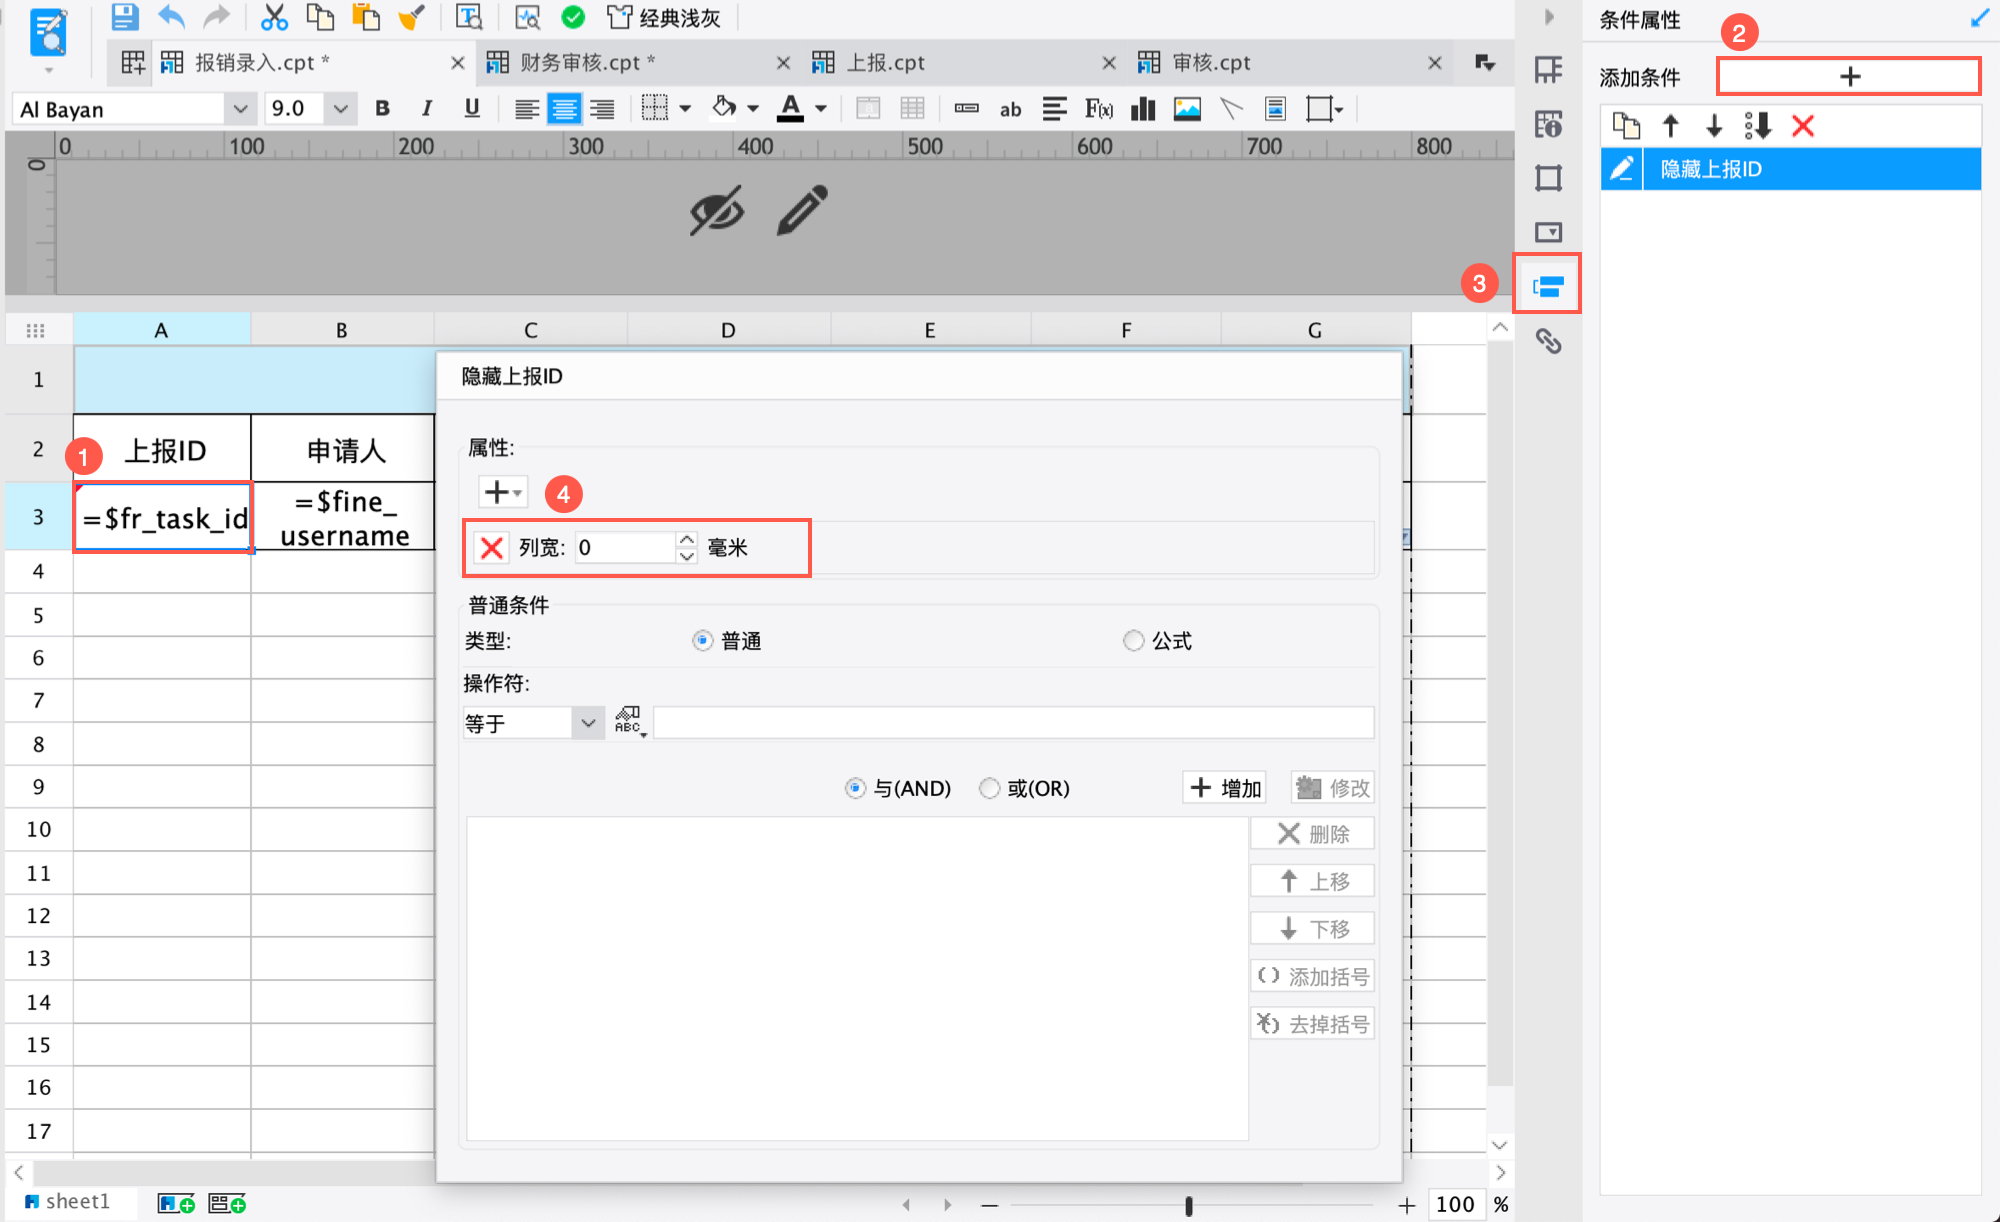The width and height of the screenshot is (2000, 1222).
Task: Select the 公式 type radio button
Action: [x=1133, y=641]
